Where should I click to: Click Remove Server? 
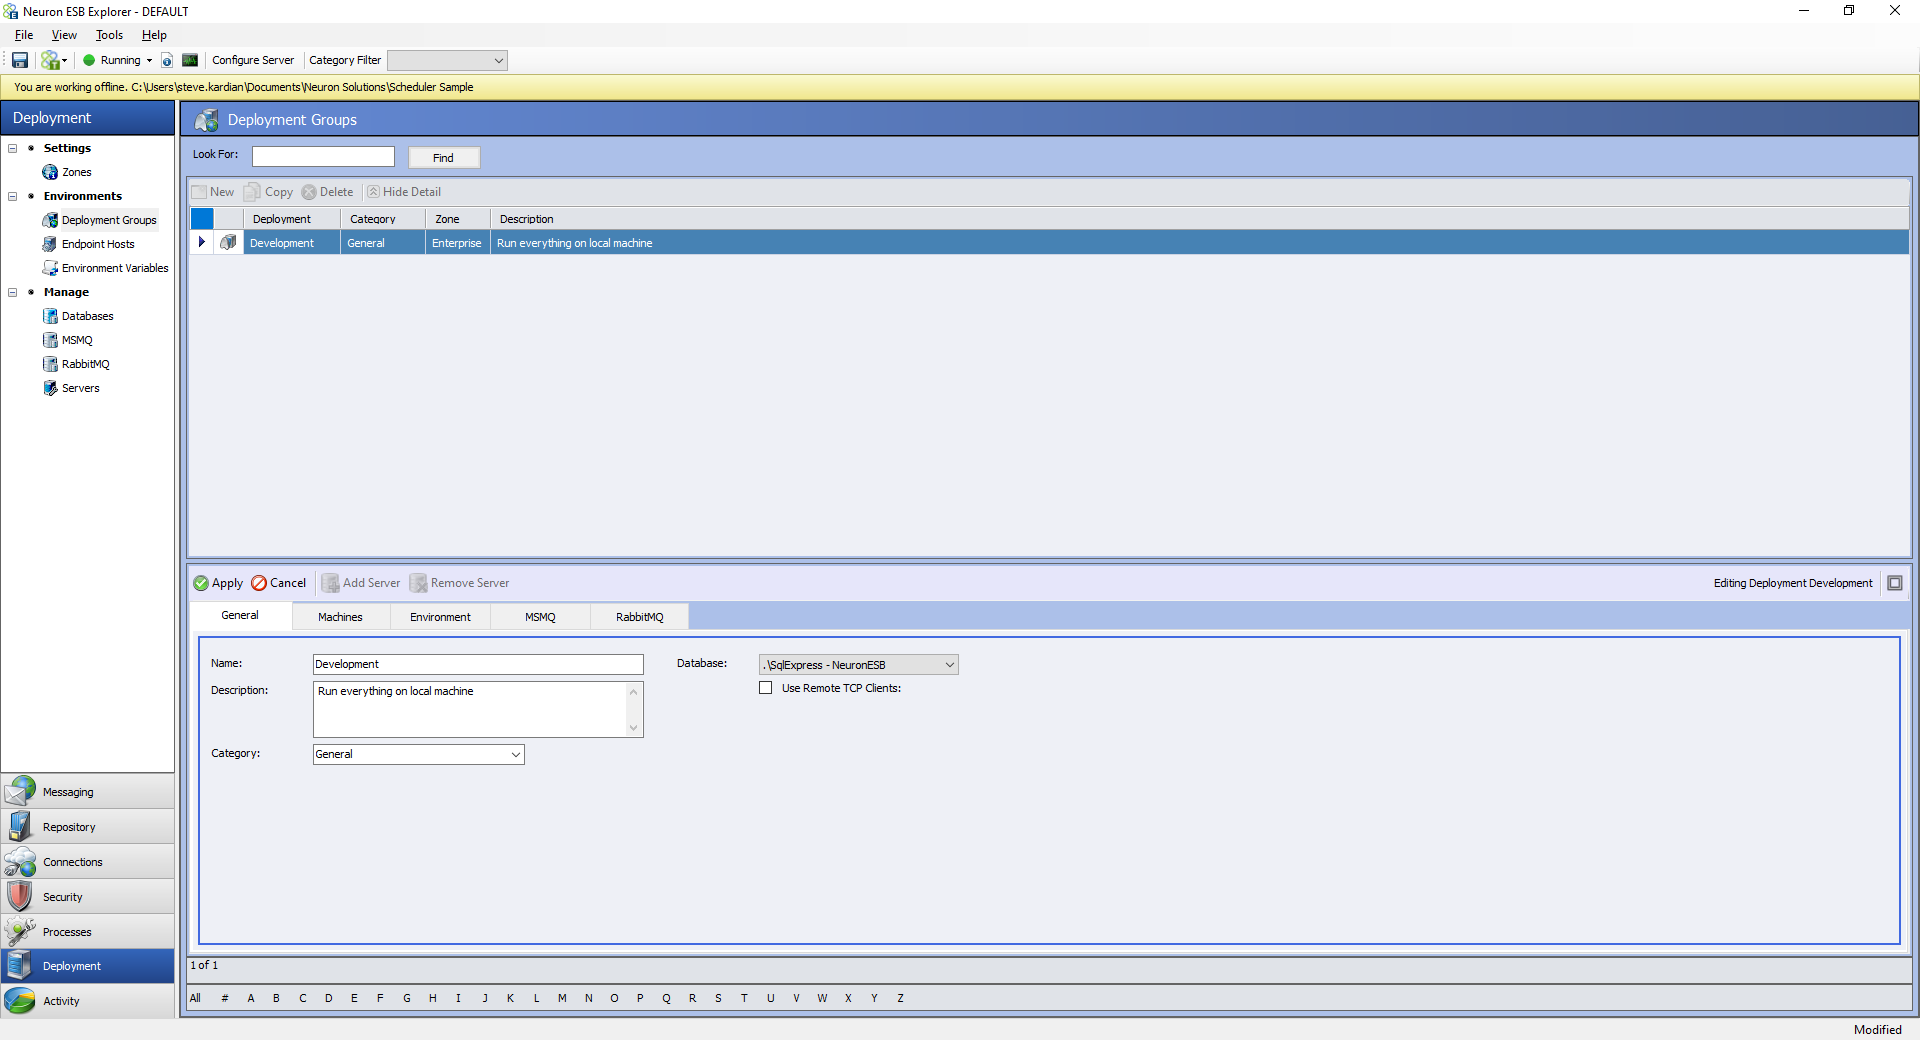point(460,583)
